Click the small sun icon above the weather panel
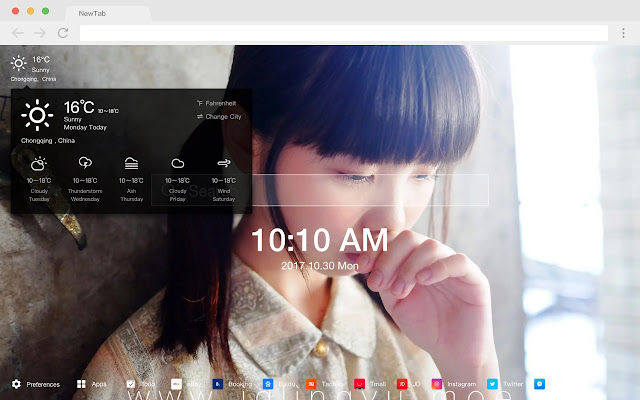640x400 pixels. [19, 63]
